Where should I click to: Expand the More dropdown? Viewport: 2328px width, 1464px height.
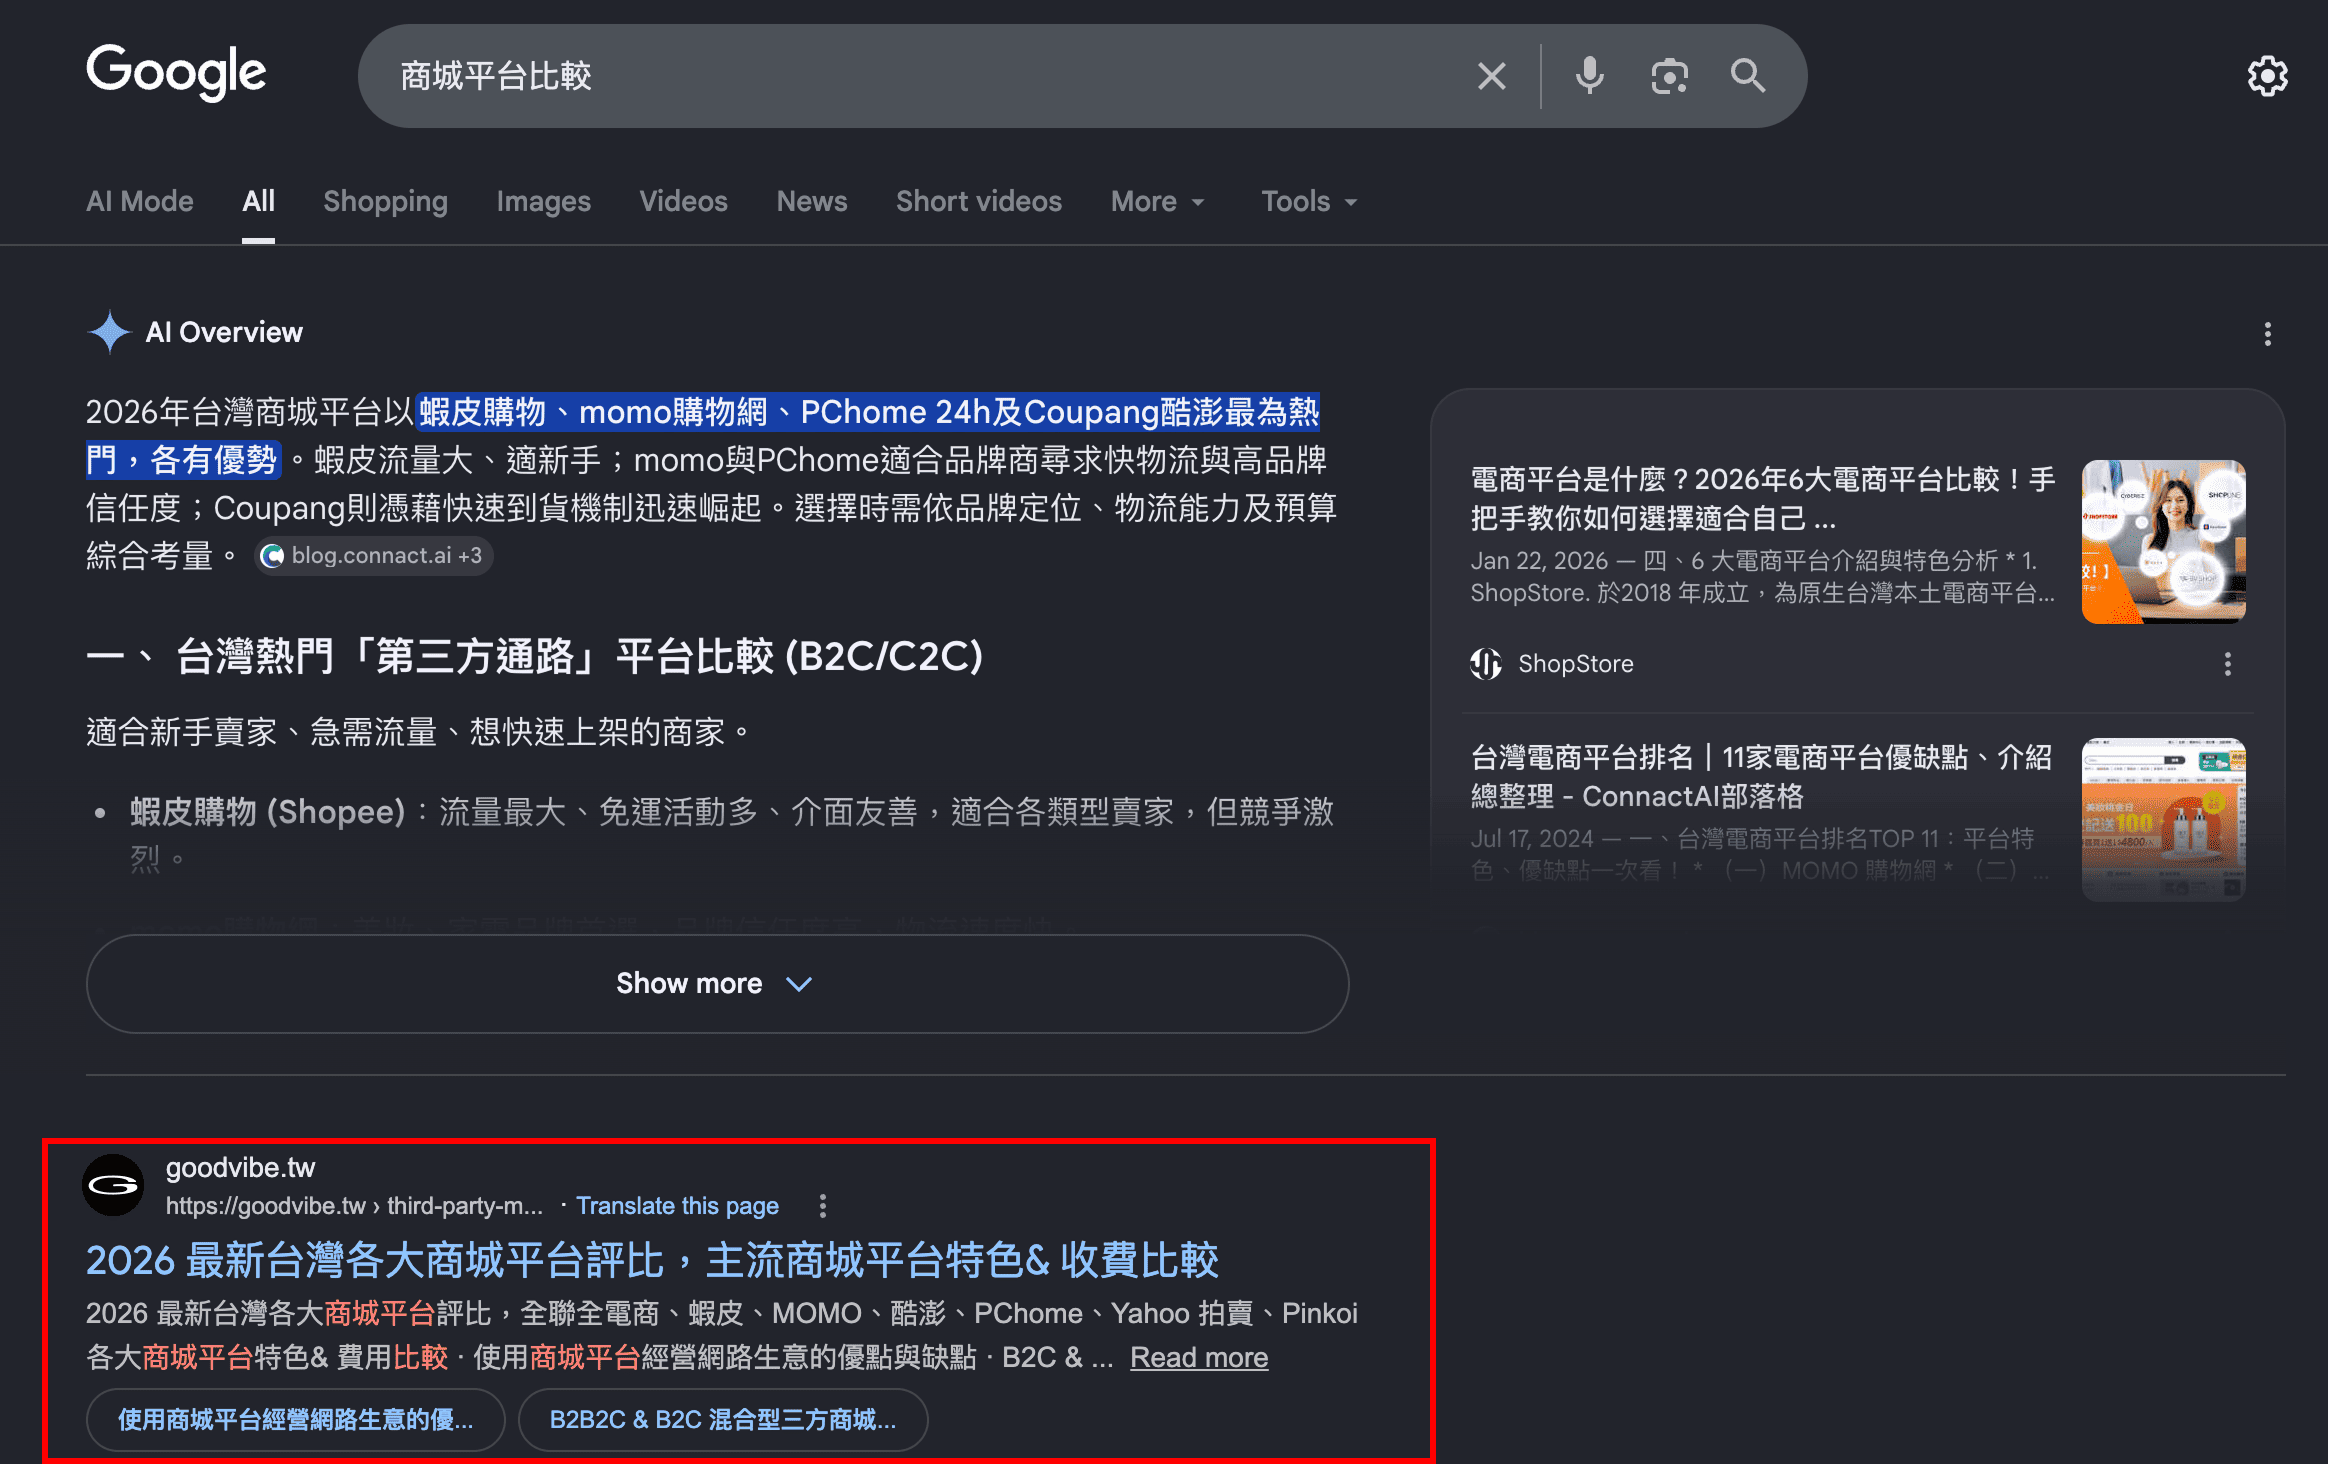tap(1157, 201)
